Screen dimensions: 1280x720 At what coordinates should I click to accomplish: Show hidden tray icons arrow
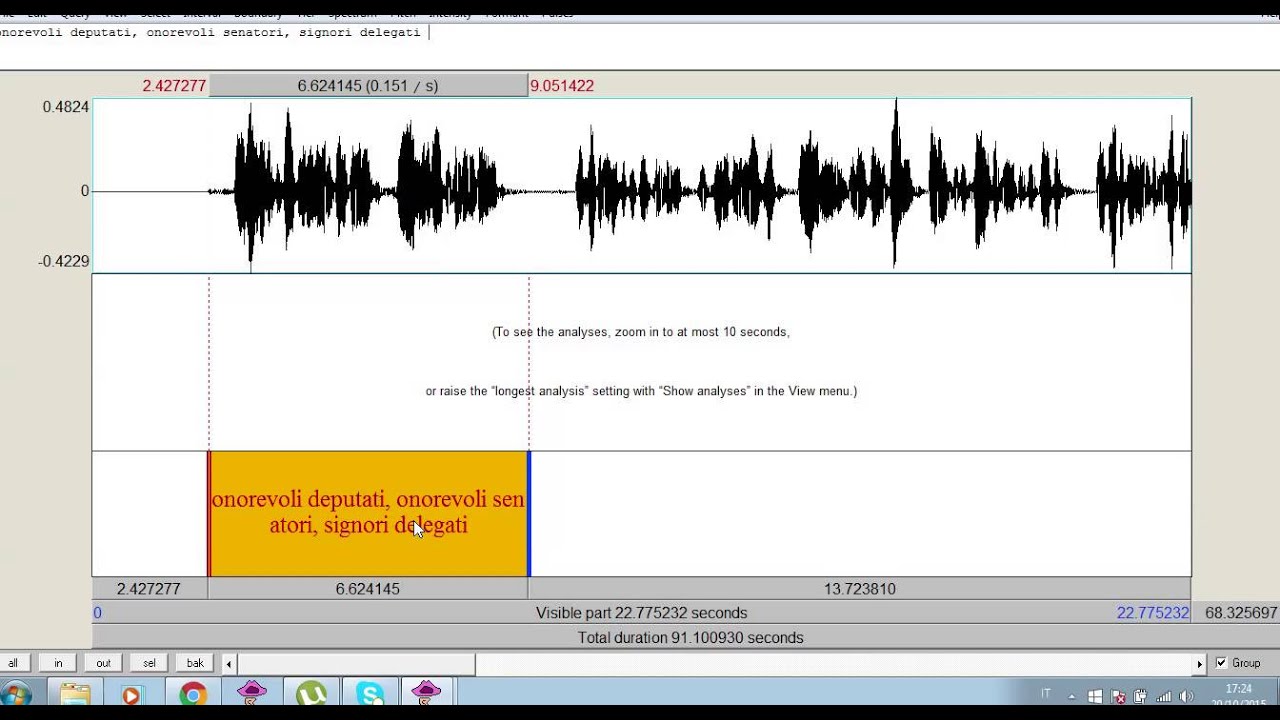point(1072,696)
